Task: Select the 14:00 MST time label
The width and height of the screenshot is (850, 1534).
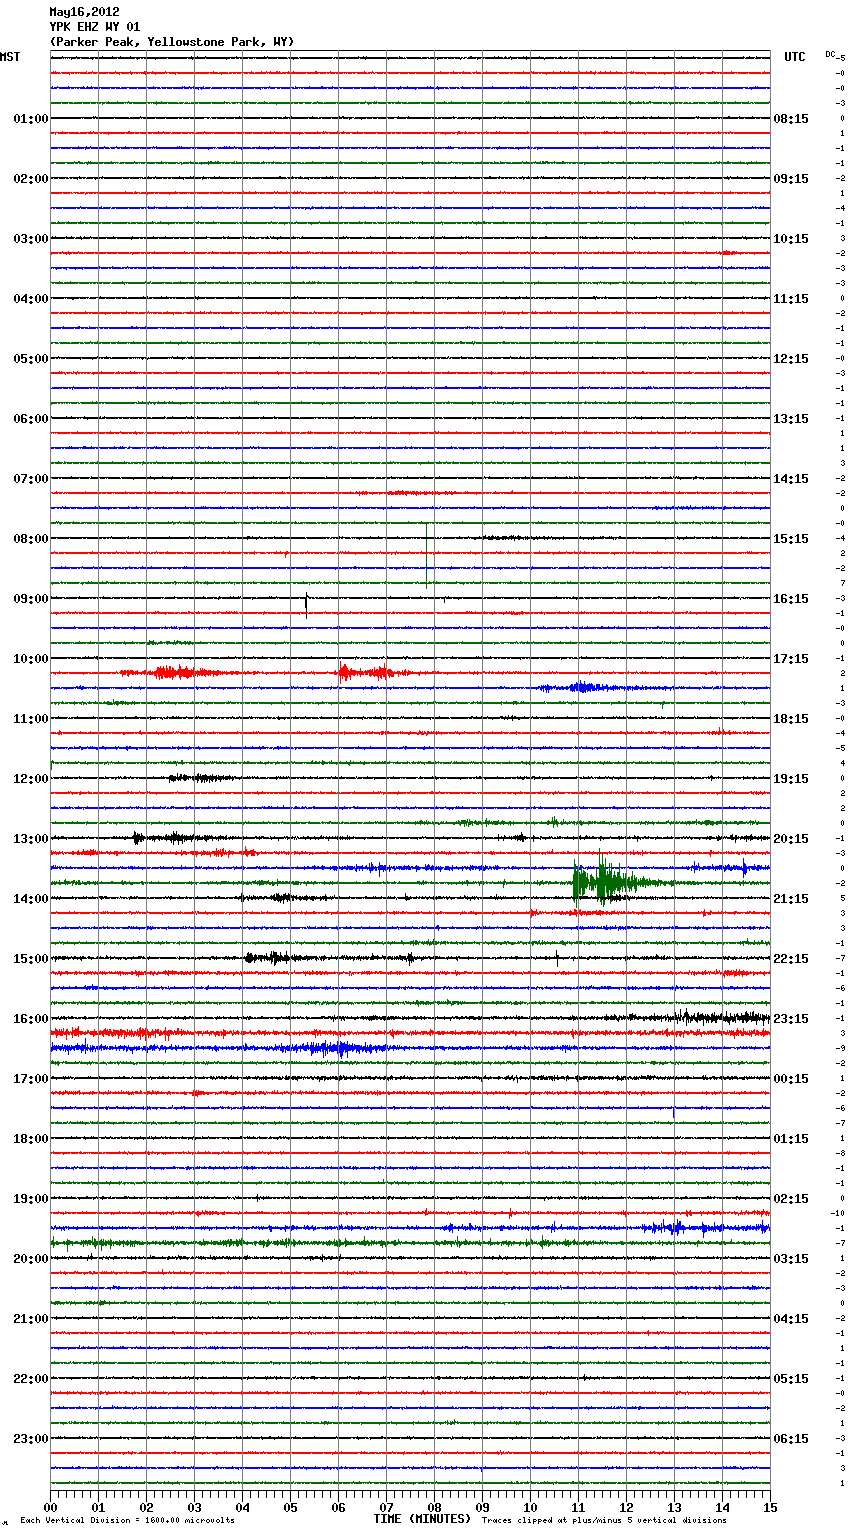Action: (x=30, y=899)
